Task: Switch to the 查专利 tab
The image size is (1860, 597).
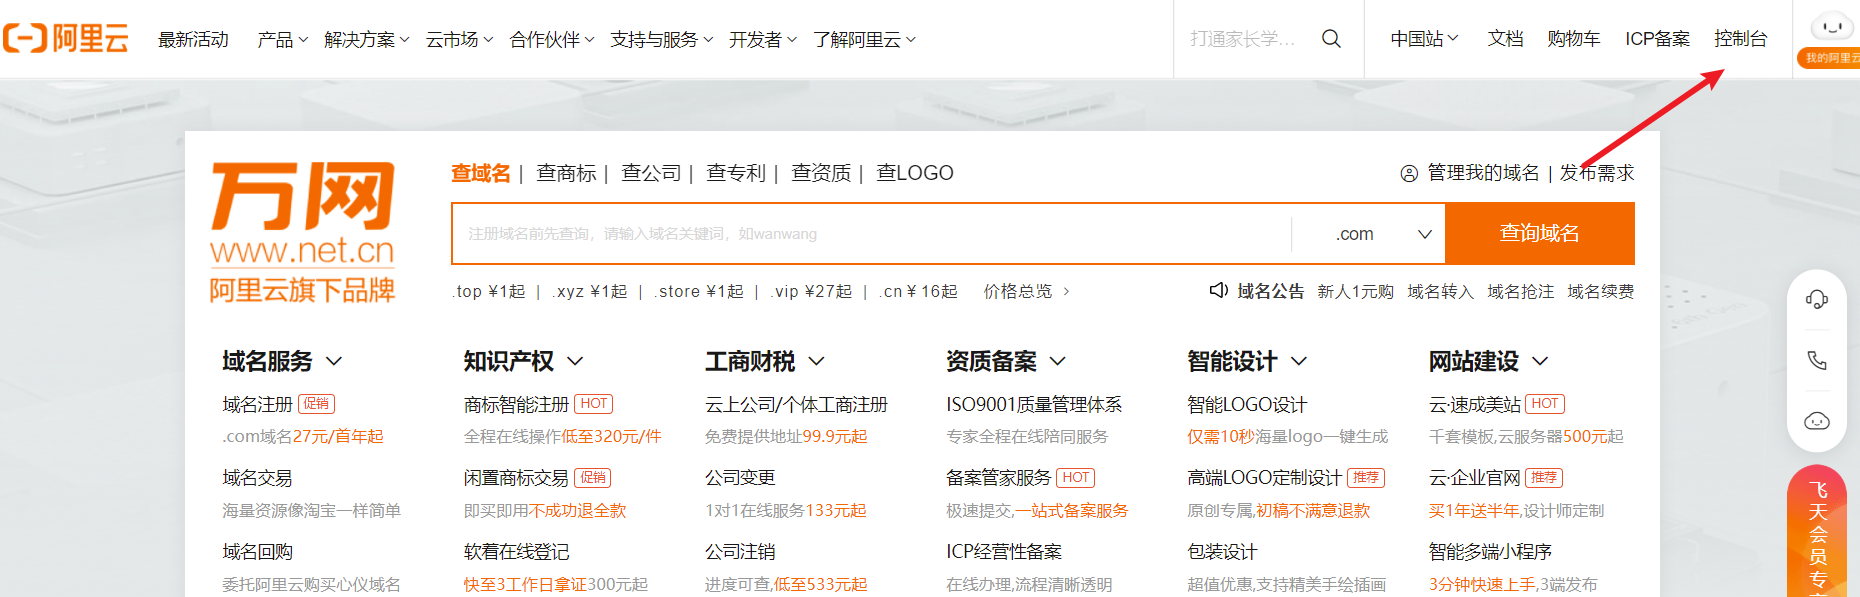Action: pyautogui.click(x=736, y=173)
